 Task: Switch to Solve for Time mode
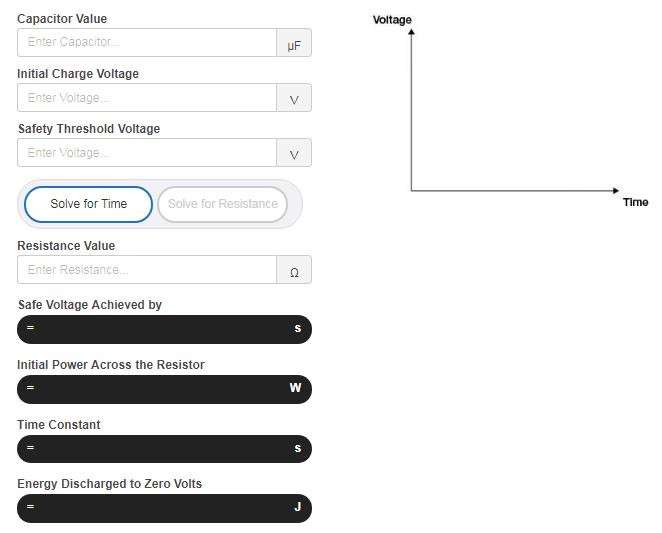[x=89, y=204]
